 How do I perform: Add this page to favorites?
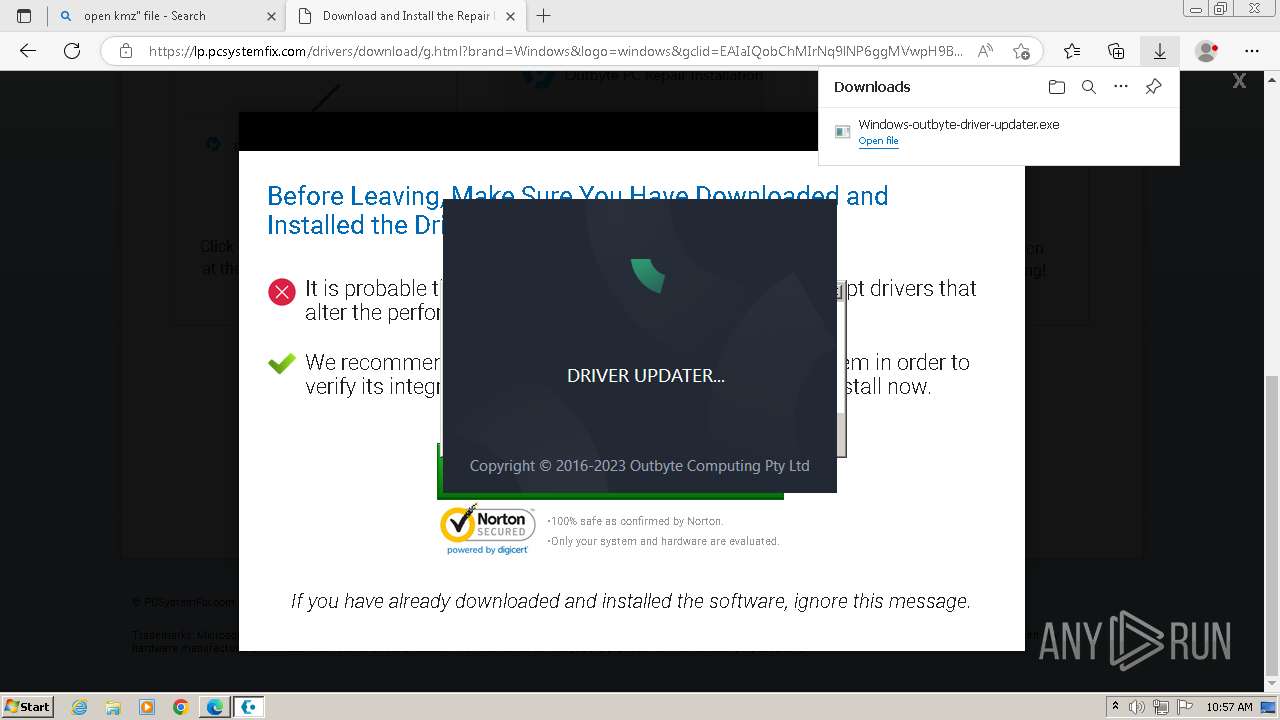click(x=1020, y=51)
